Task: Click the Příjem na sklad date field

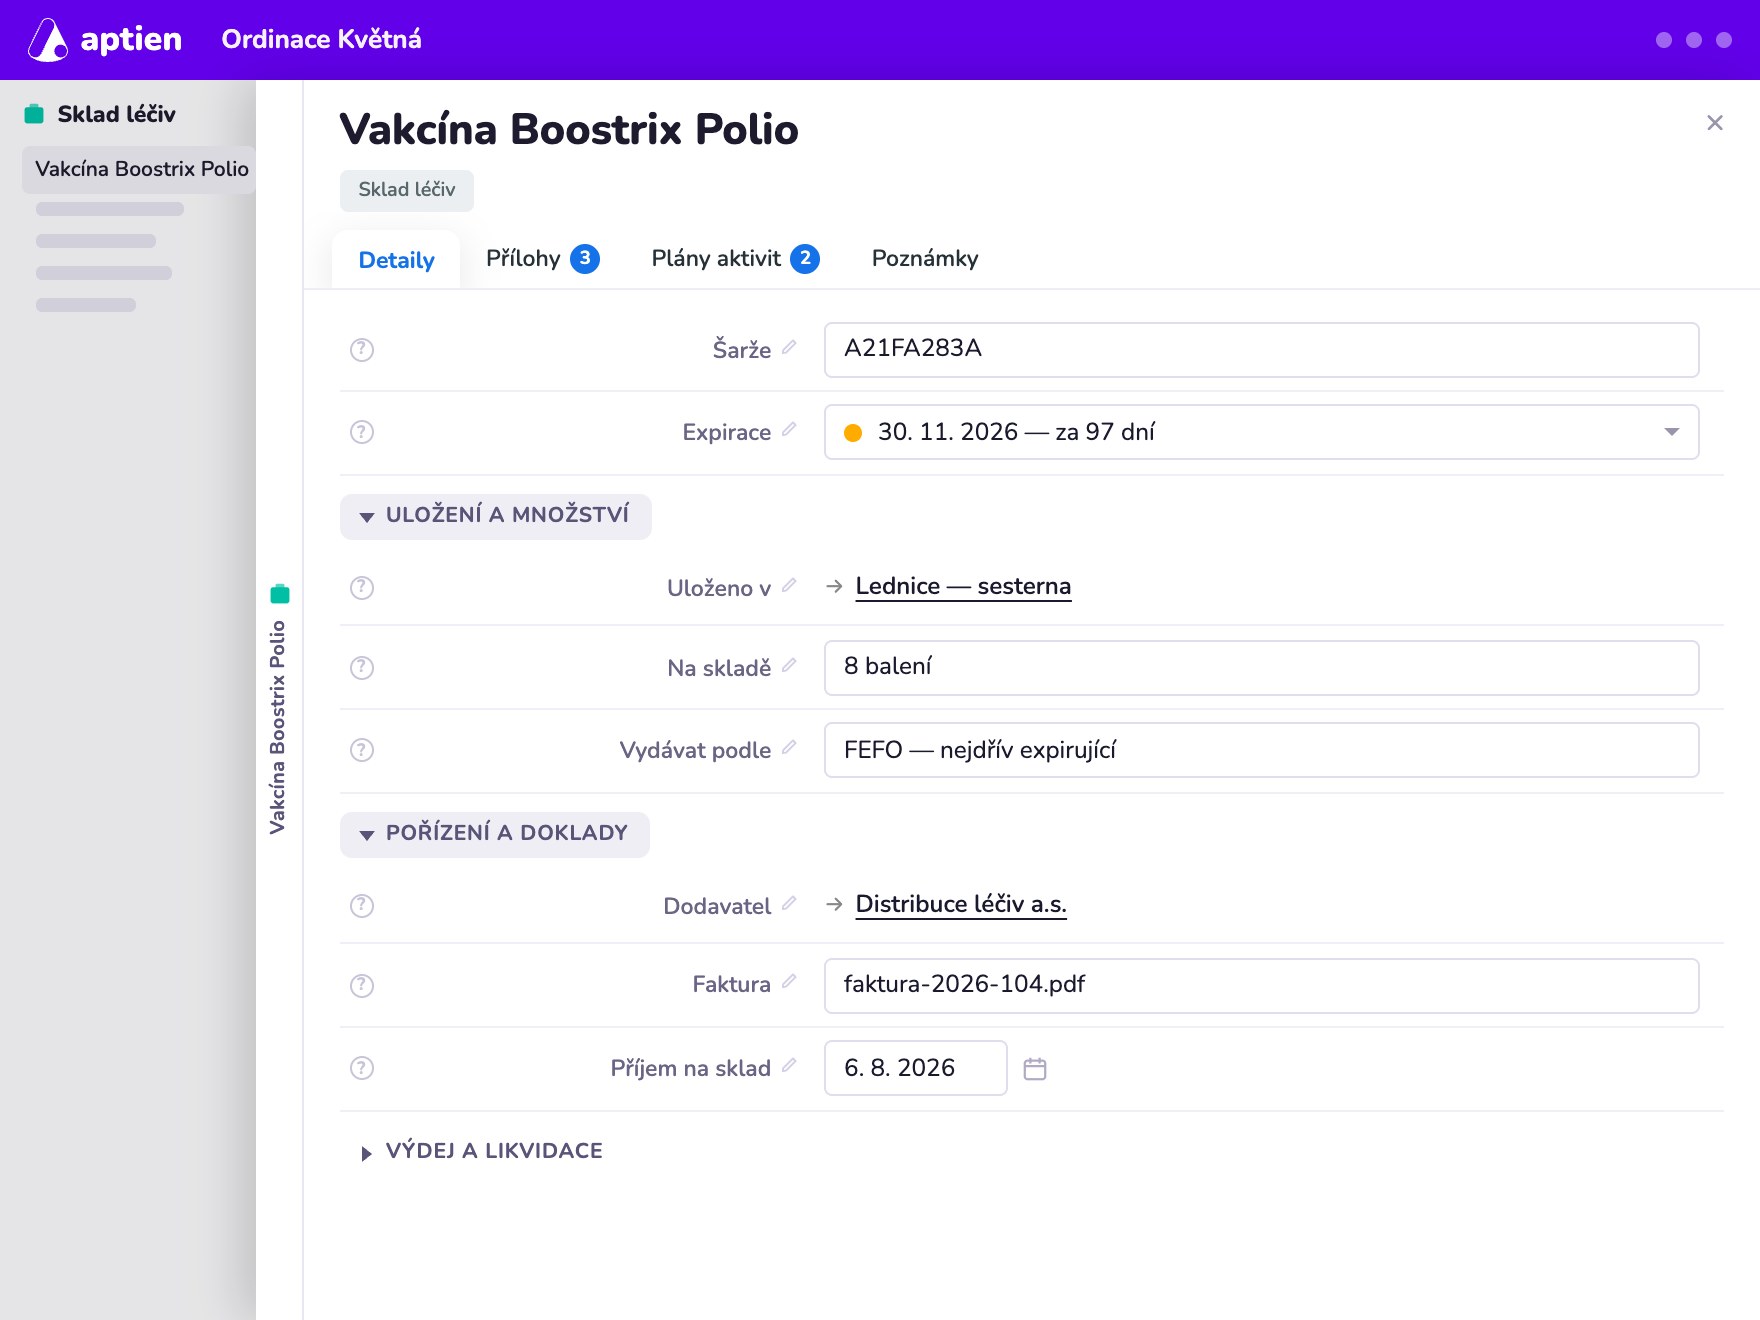Action: pos(915,1068)
